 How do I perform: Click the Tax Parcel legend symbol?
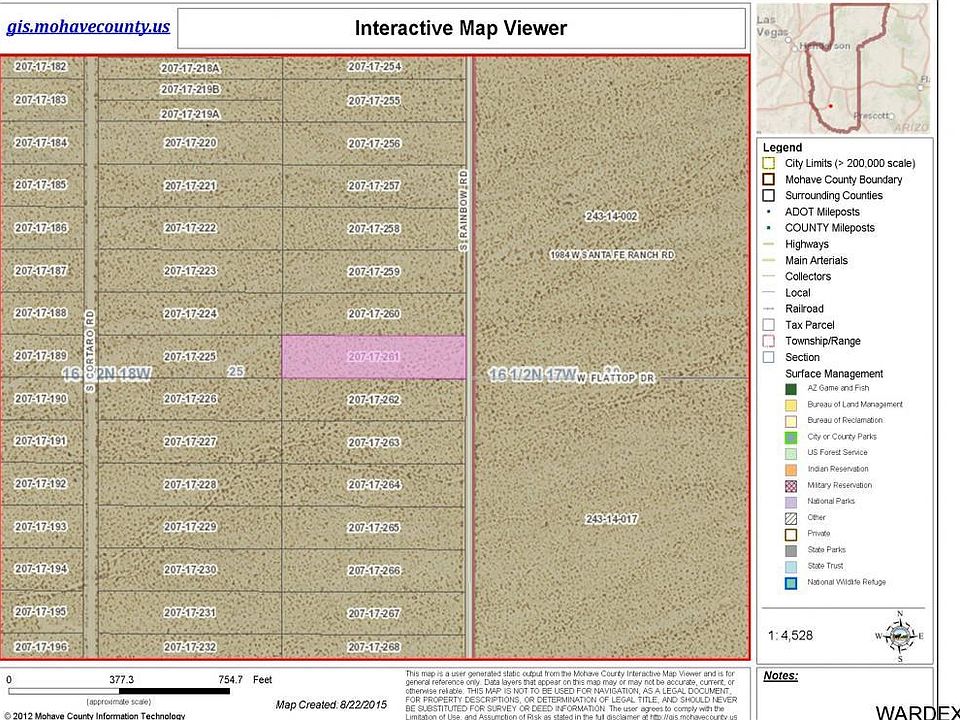768,325
